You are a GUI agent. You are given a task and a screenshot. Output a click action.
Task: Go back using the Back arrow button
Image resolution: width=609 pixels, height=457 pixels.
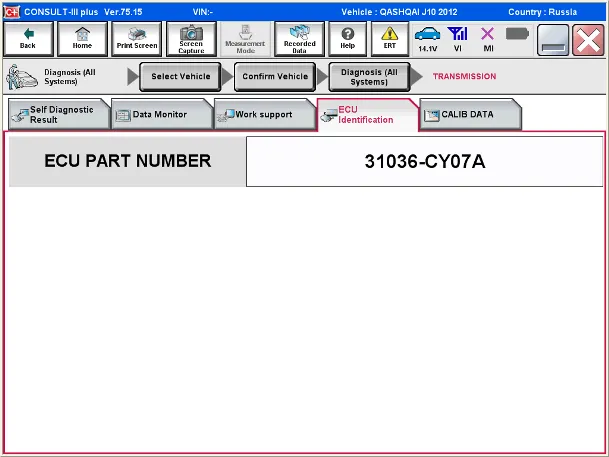tap(28, 39)
